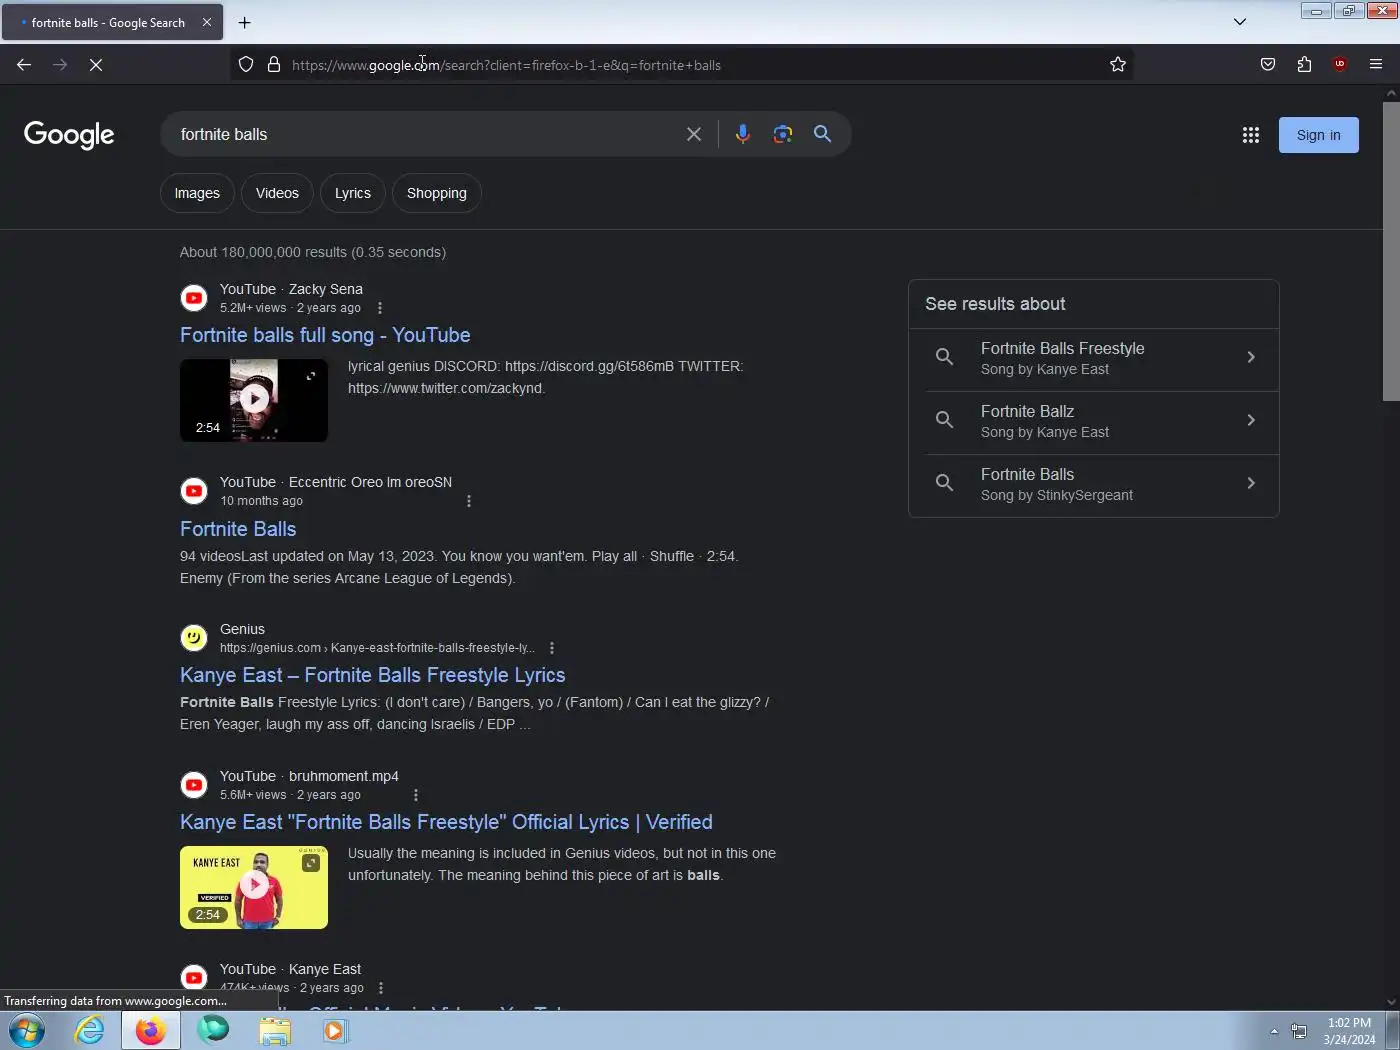The image size is (1400, 1050).
Task: Search by image with Lens
Action: [783, 134]
